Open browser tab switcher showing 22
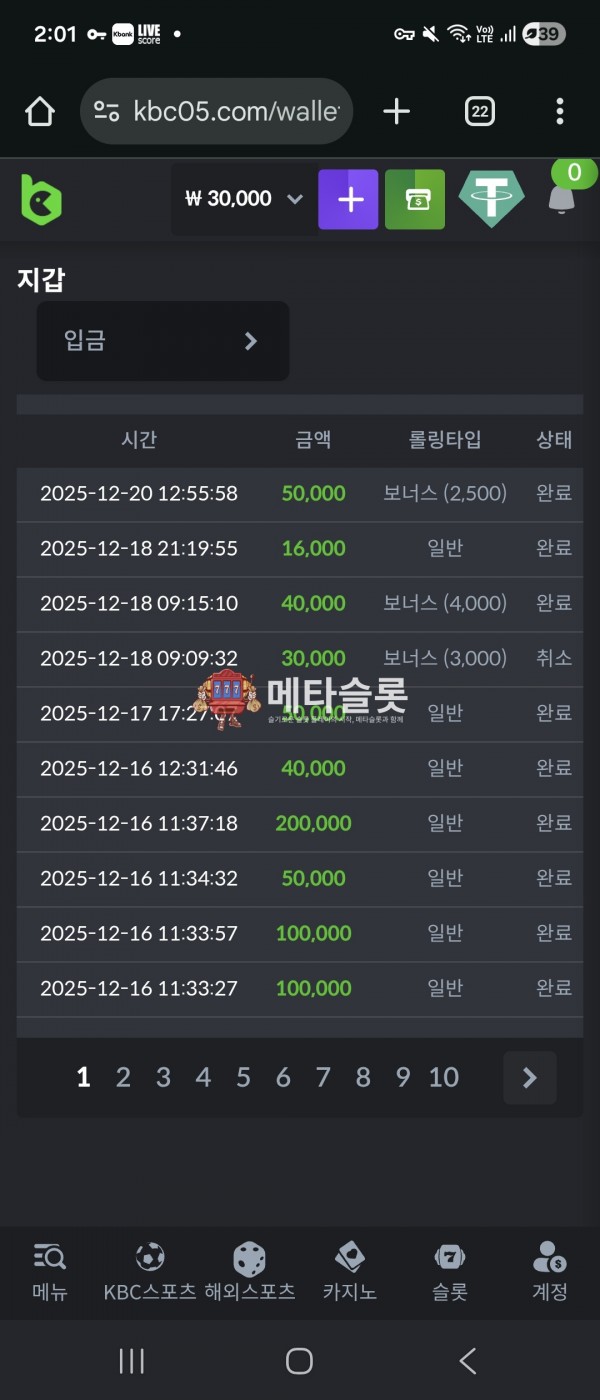Screen dimensions: 600x1400 (x=480, y=112)
